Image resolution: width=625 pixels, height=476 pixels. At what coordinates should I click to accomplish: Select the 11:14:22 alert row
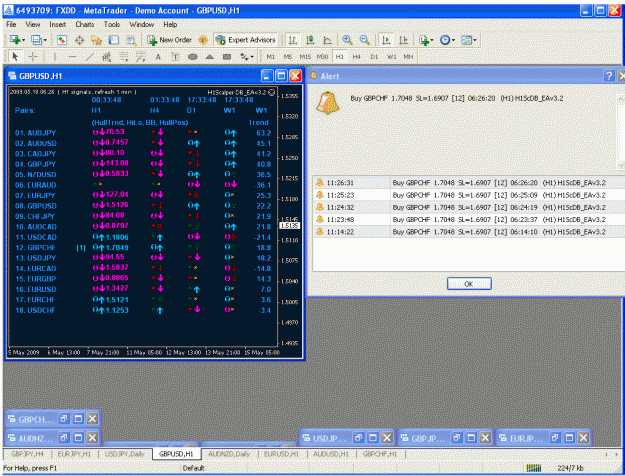click(469, 232)
